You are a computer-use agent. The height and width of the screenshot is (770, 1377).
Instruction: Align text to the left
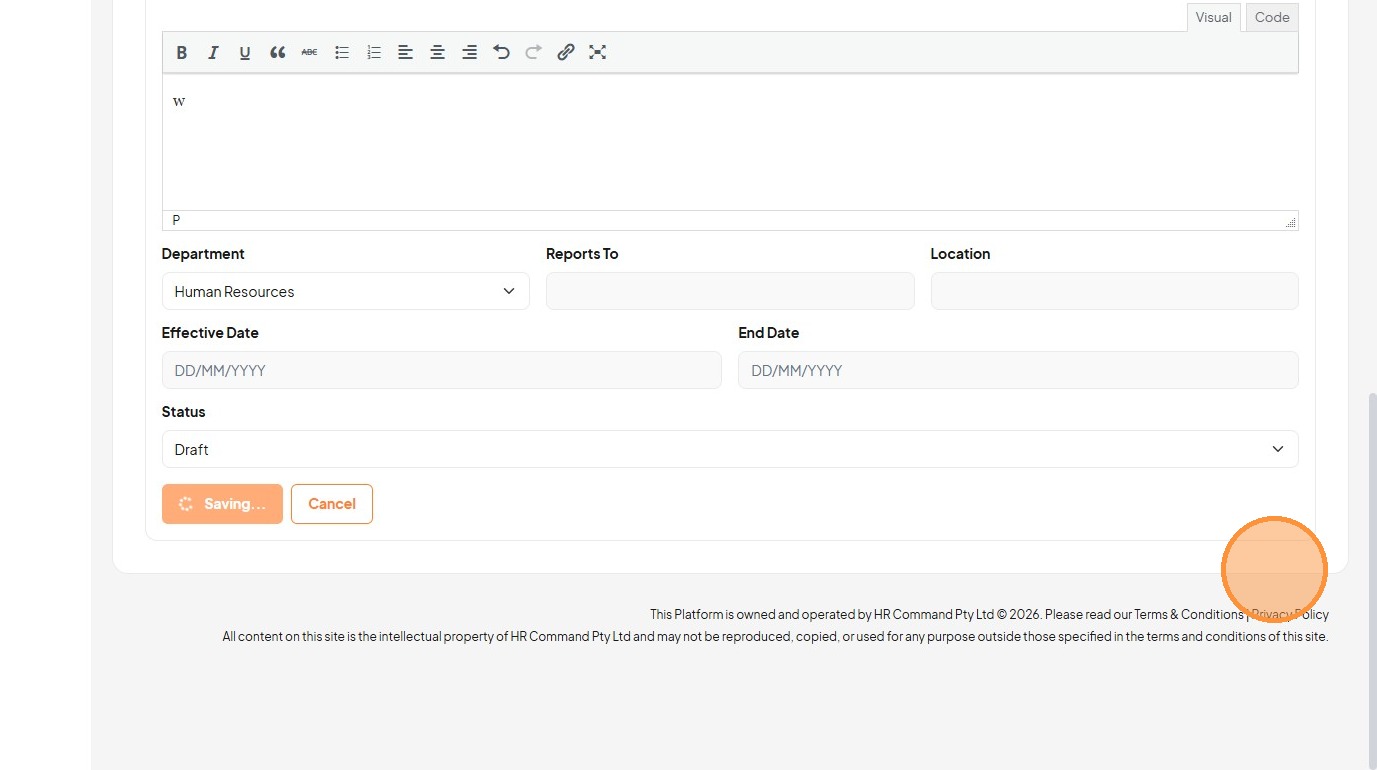[x=405, y=53]
